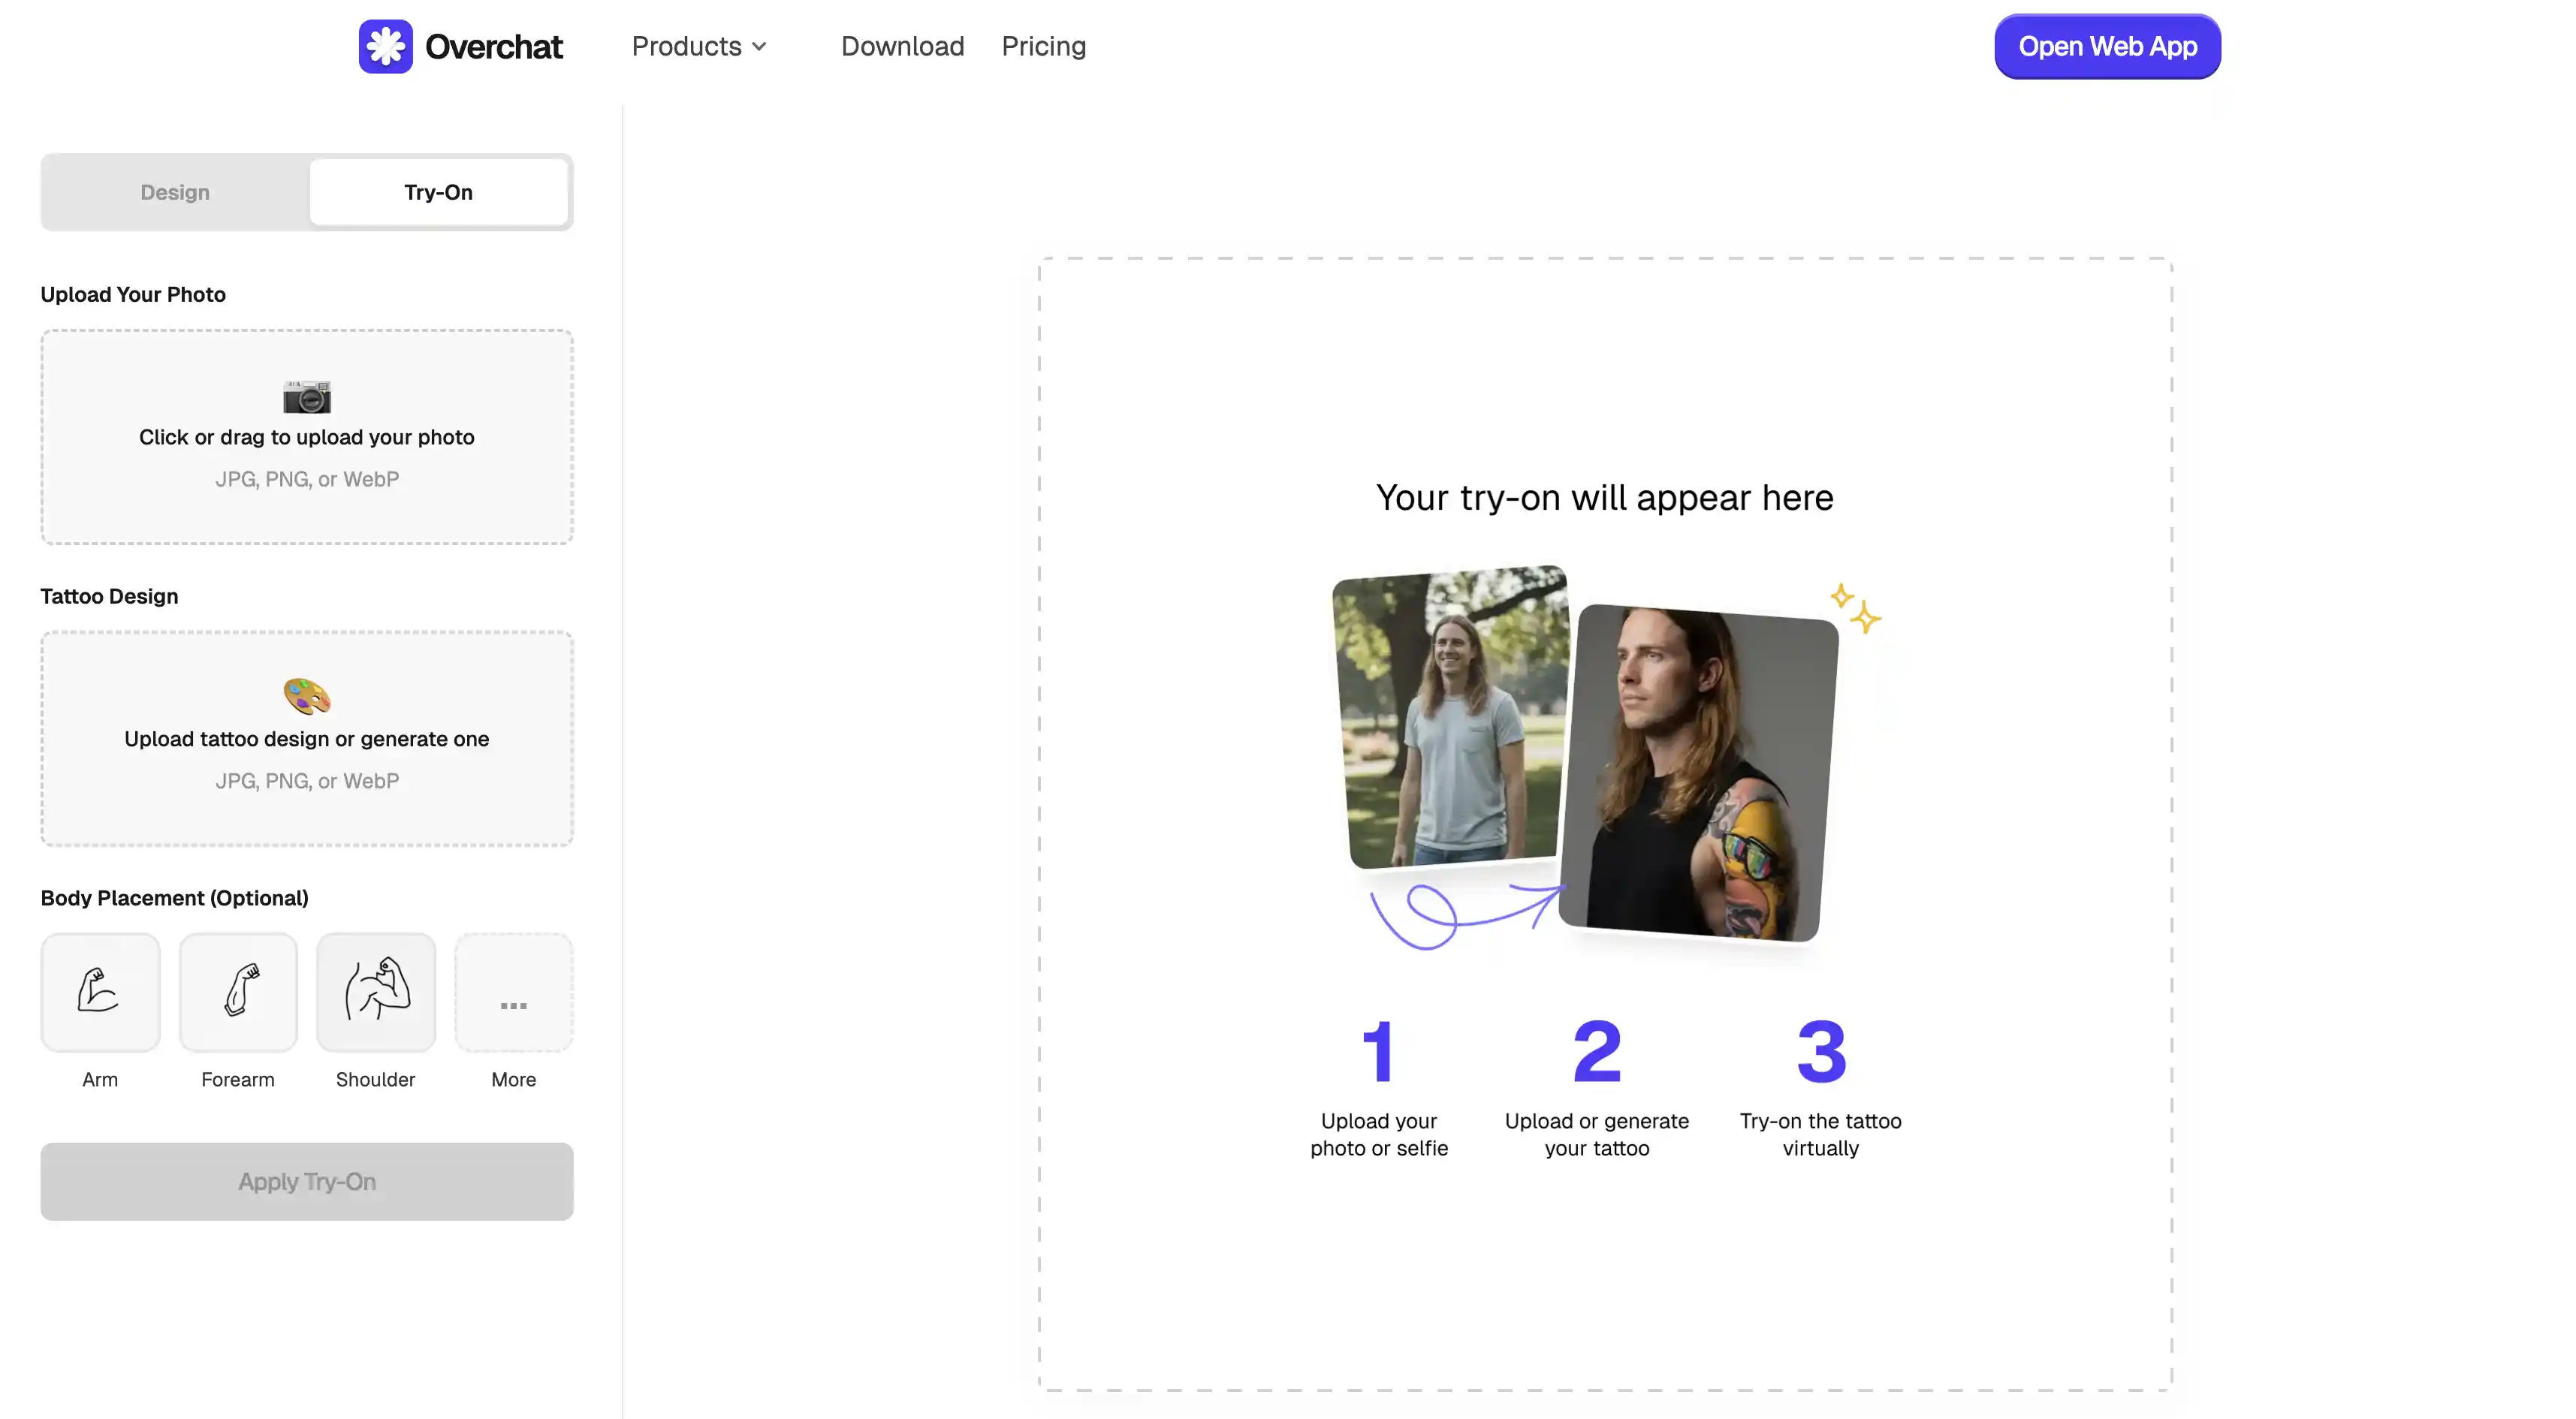Click the yellow sparkle stars icon

coord(1856,608)
